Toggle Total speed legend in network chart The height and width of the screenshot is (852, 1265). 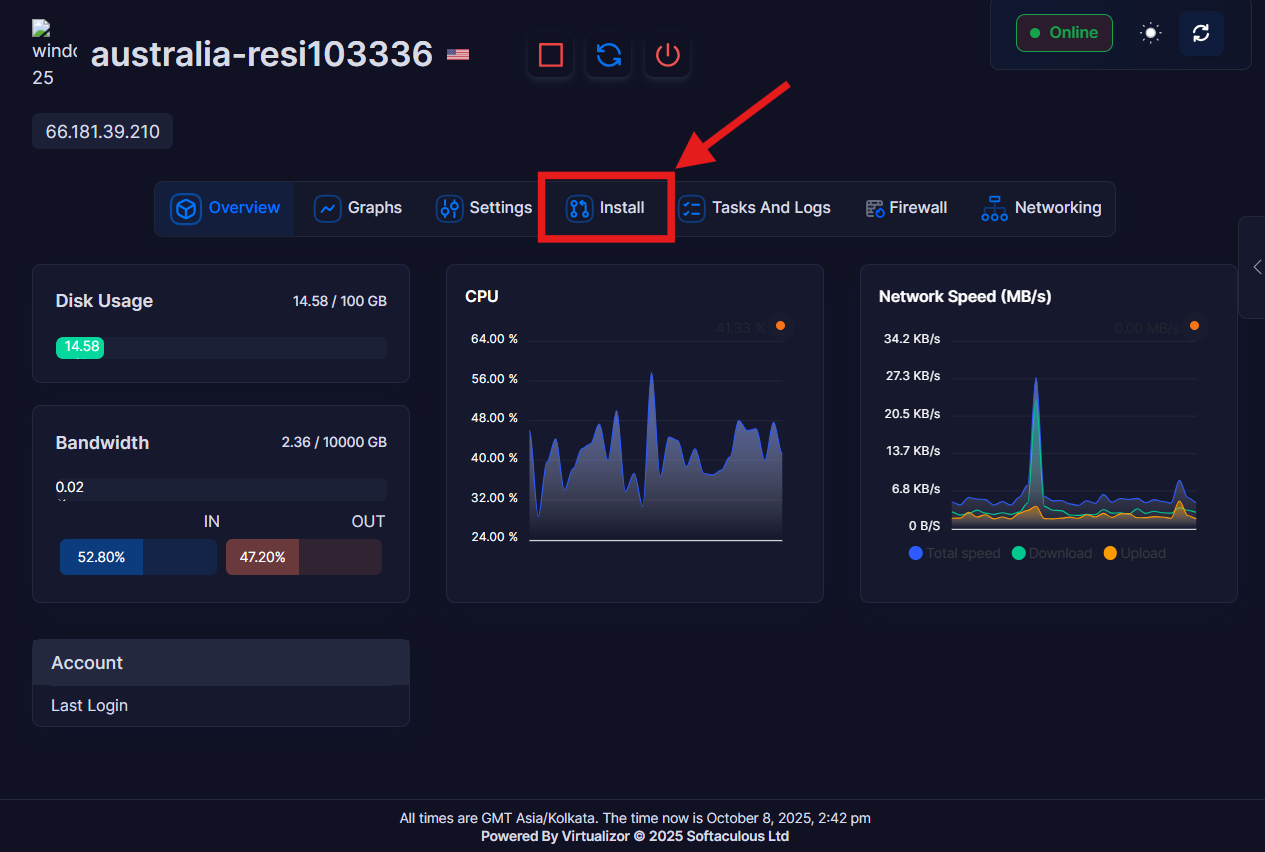pyautogui.click(x=955, y=553)
